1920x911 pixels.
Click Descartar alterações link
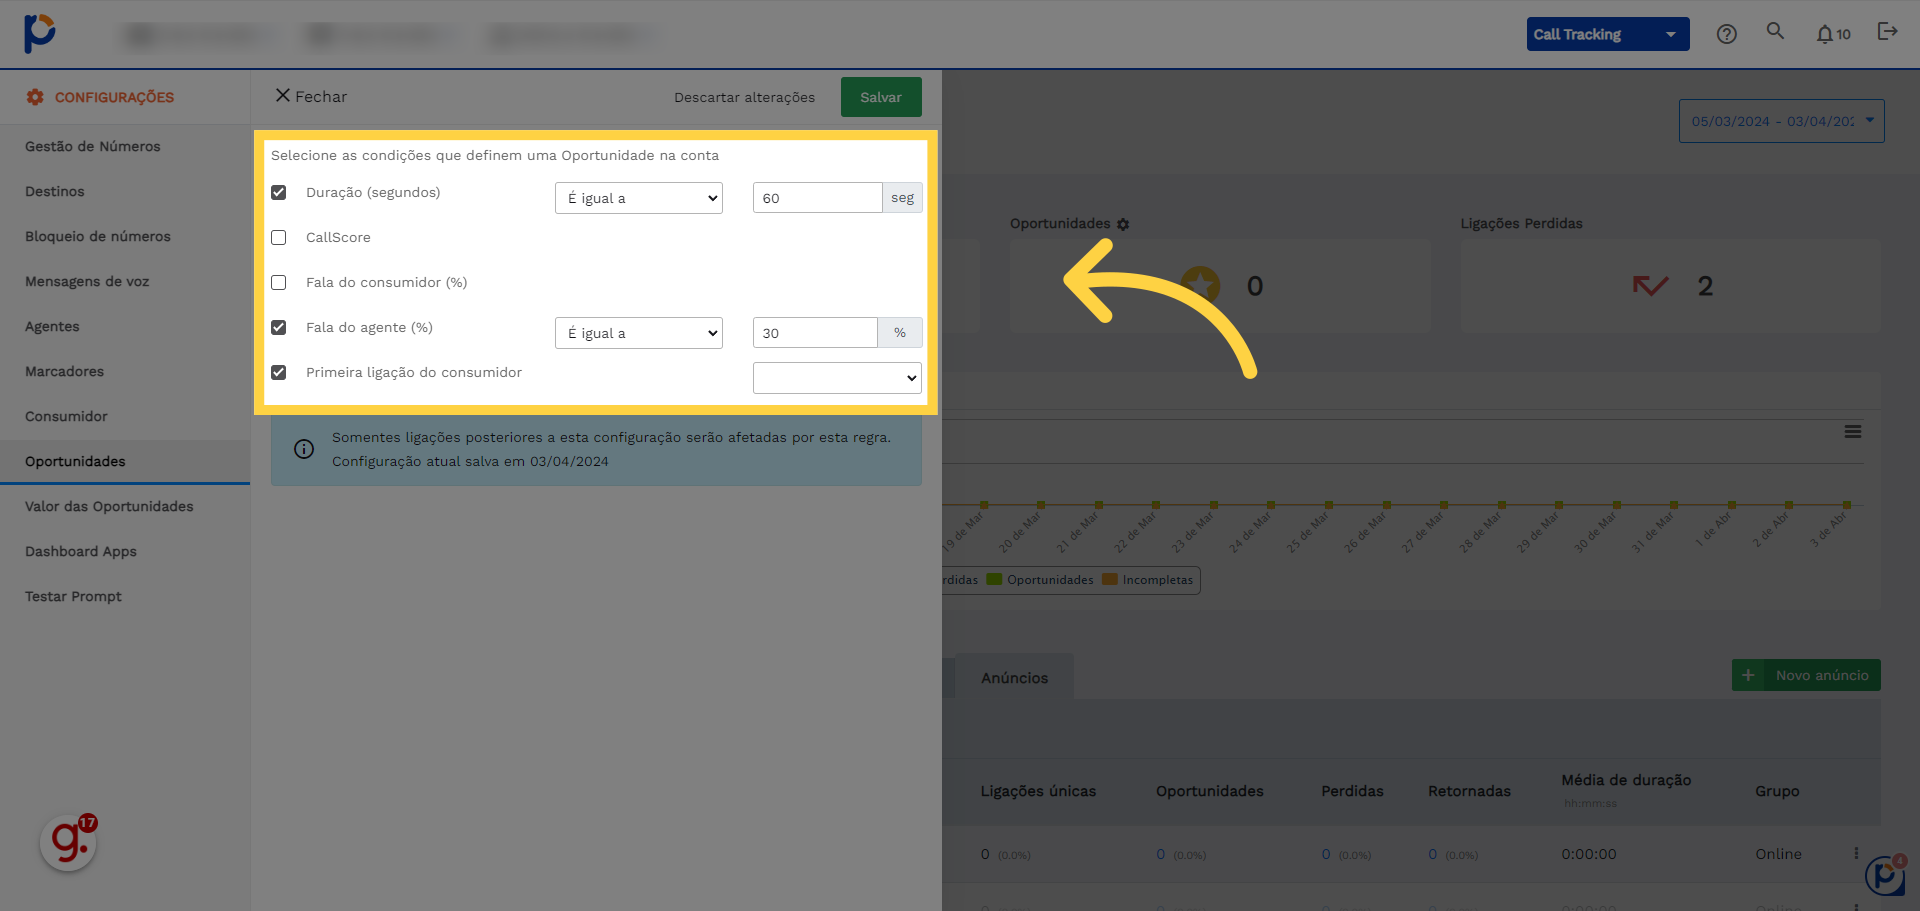point(744,97)
